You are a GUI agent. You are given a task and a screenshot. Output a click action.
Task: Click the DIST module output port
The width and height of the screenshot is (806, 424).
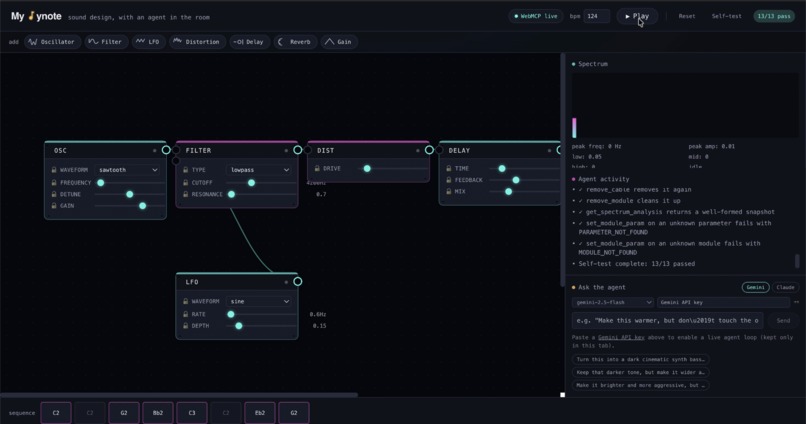point(429,150)
